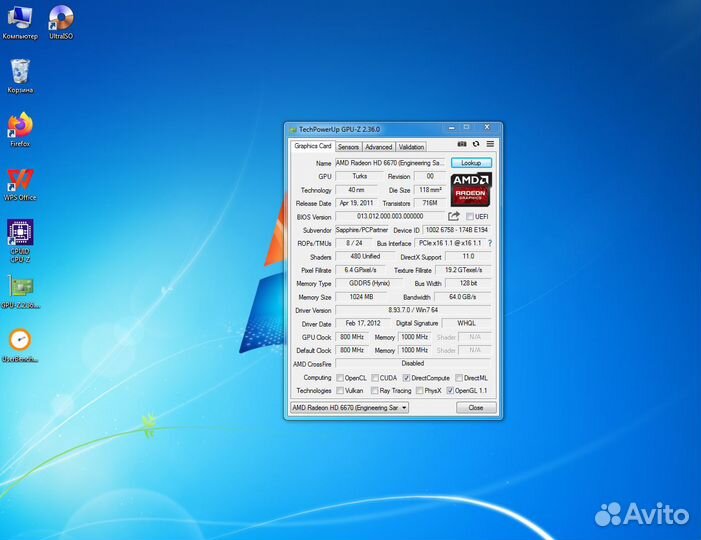Open the Компьютер desktop icon
The image size is (701, 540).
click(x=20, y=21)
